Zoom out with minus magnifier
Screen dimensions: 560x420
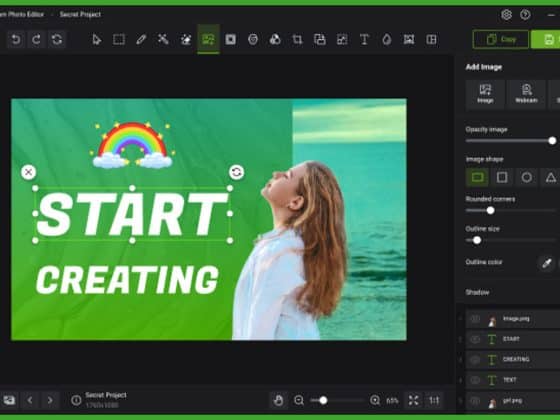pos(299,400)
